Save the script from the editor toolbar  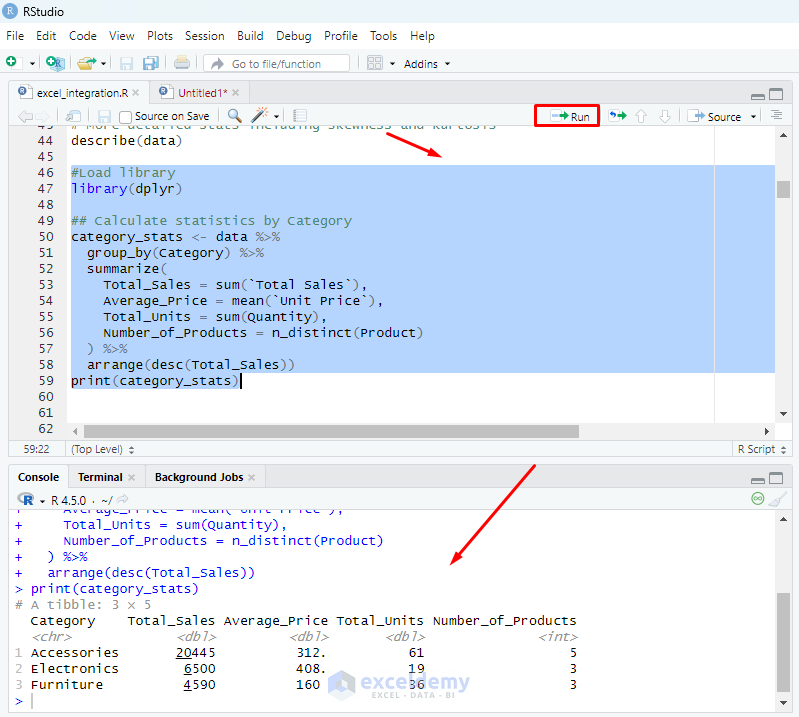[104, 116]
